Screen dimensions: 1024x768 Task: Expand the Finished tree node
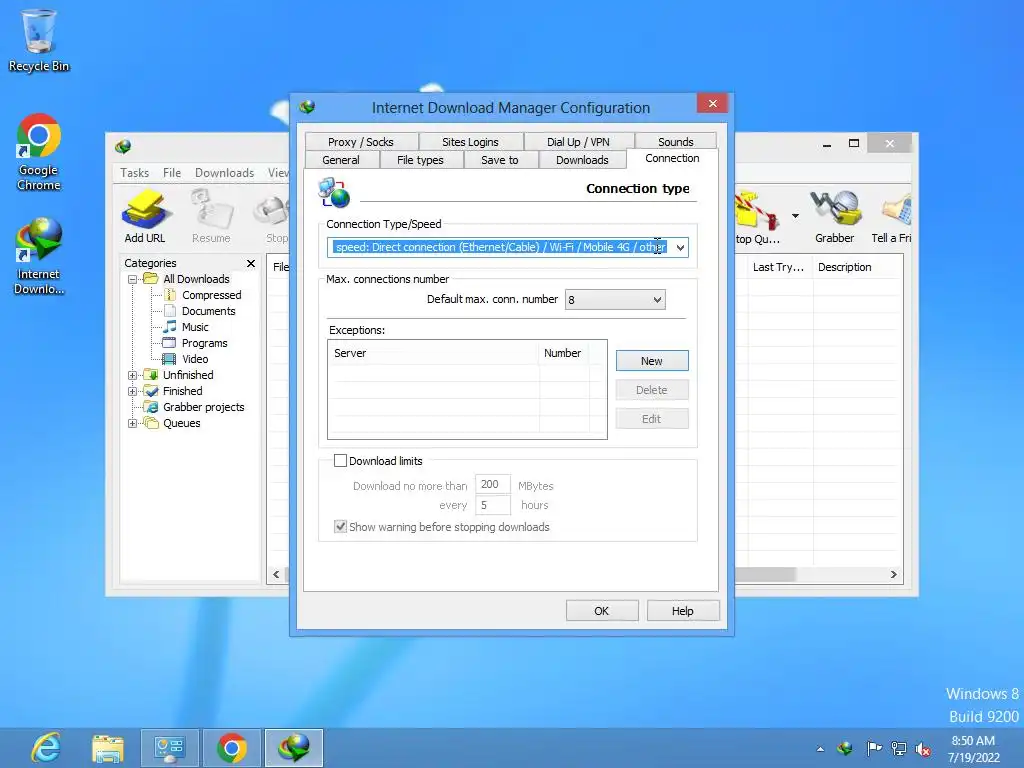[x=133, y=391]
